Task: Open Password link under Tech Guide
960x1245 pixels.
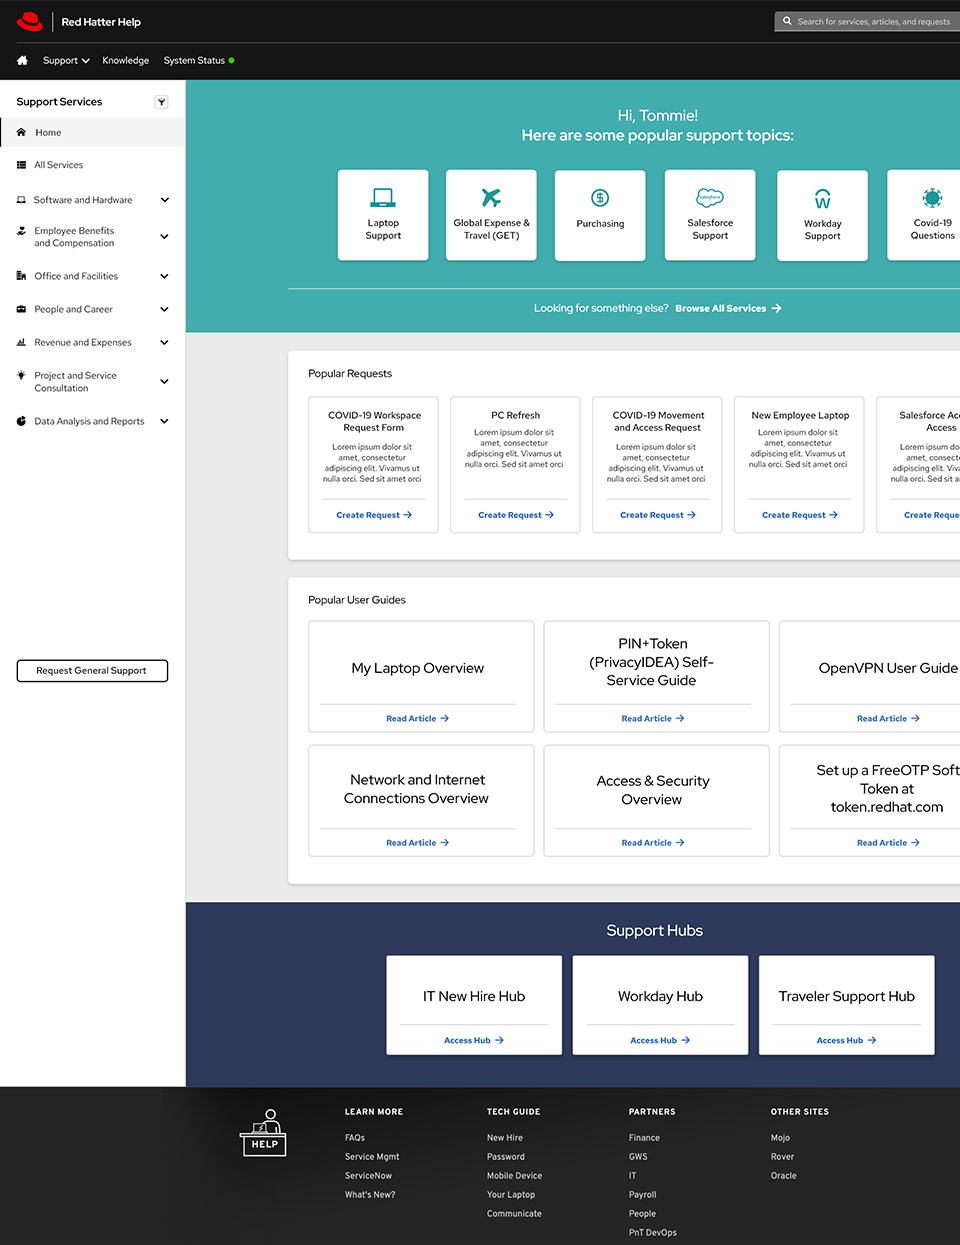Action: pos(506,1157)
